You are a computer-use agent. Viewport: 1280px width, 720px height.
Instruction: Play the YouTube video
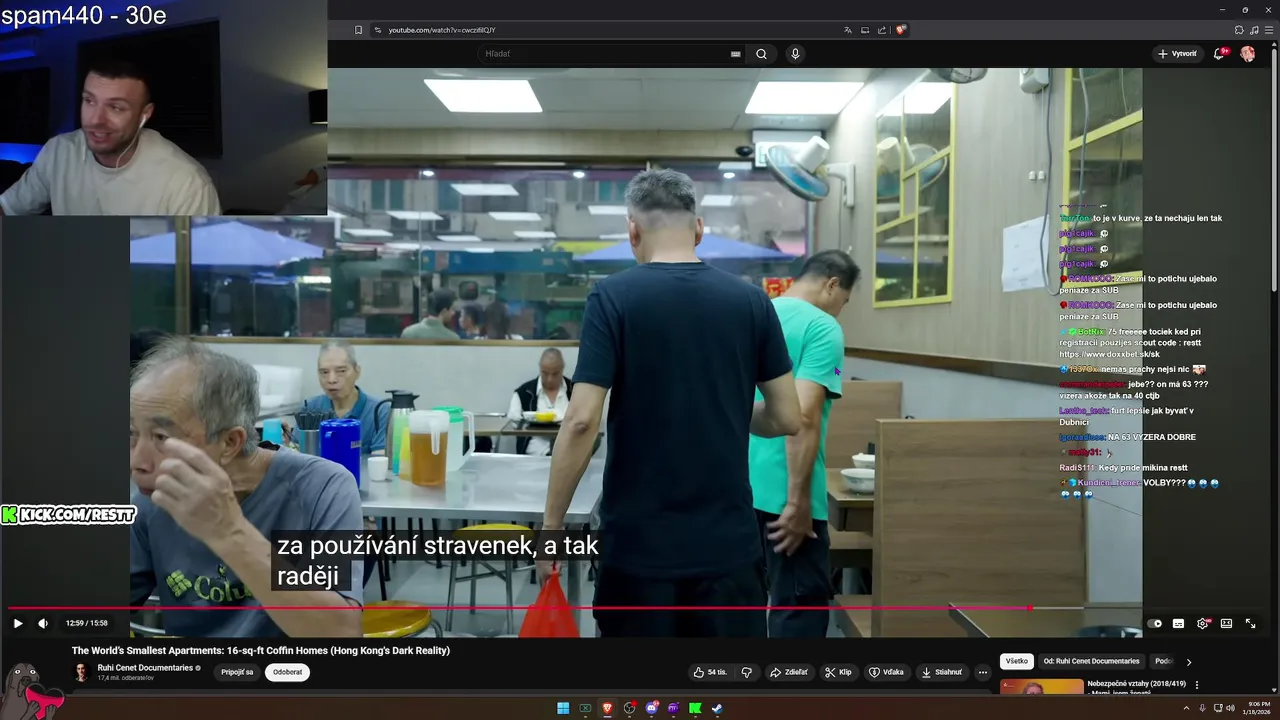(18, 623)
